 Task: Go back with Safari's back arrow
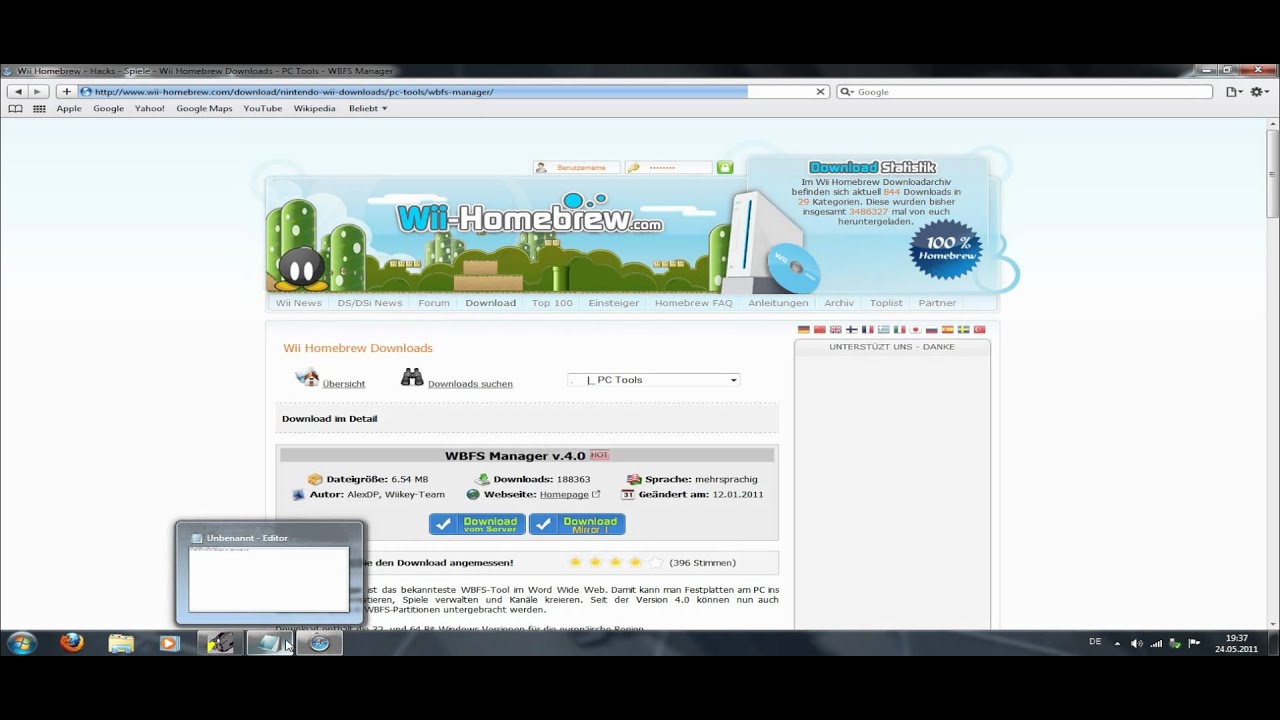pyautogui.click(x=18, y=91)
